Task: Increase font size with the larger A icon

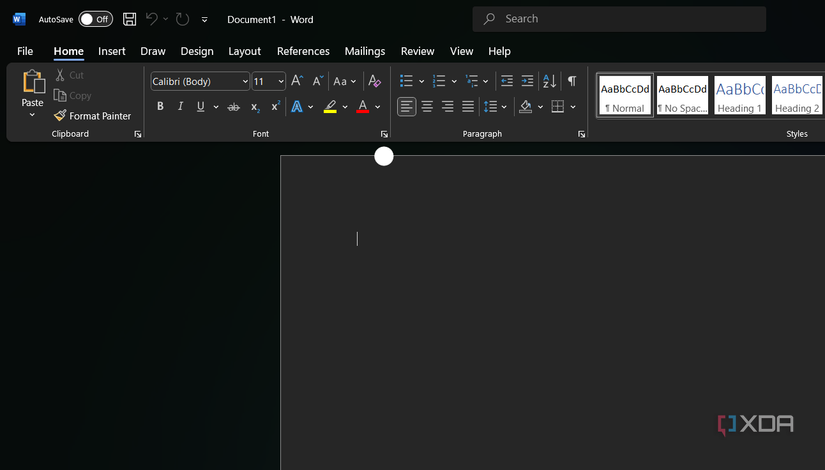Action: click(x=297, y=81)
